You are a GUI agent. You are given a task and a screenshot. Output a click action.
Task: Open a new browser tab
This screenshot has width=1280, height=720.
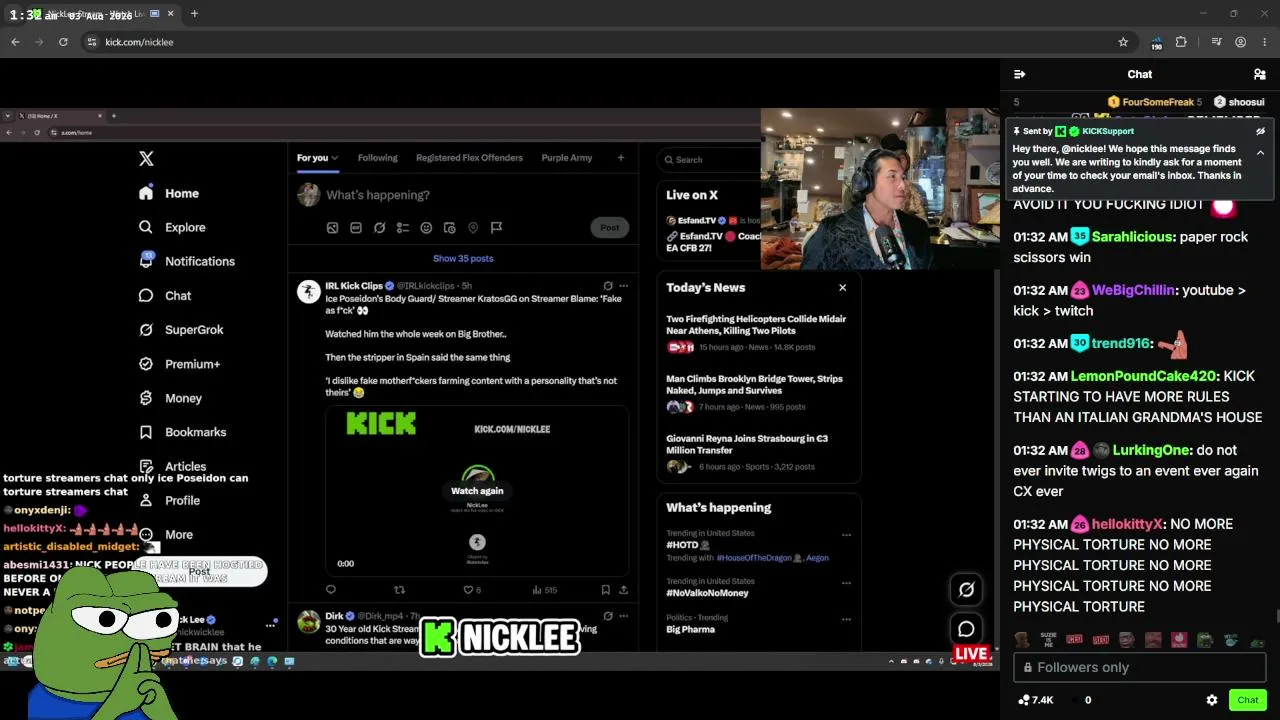point(194,14)
